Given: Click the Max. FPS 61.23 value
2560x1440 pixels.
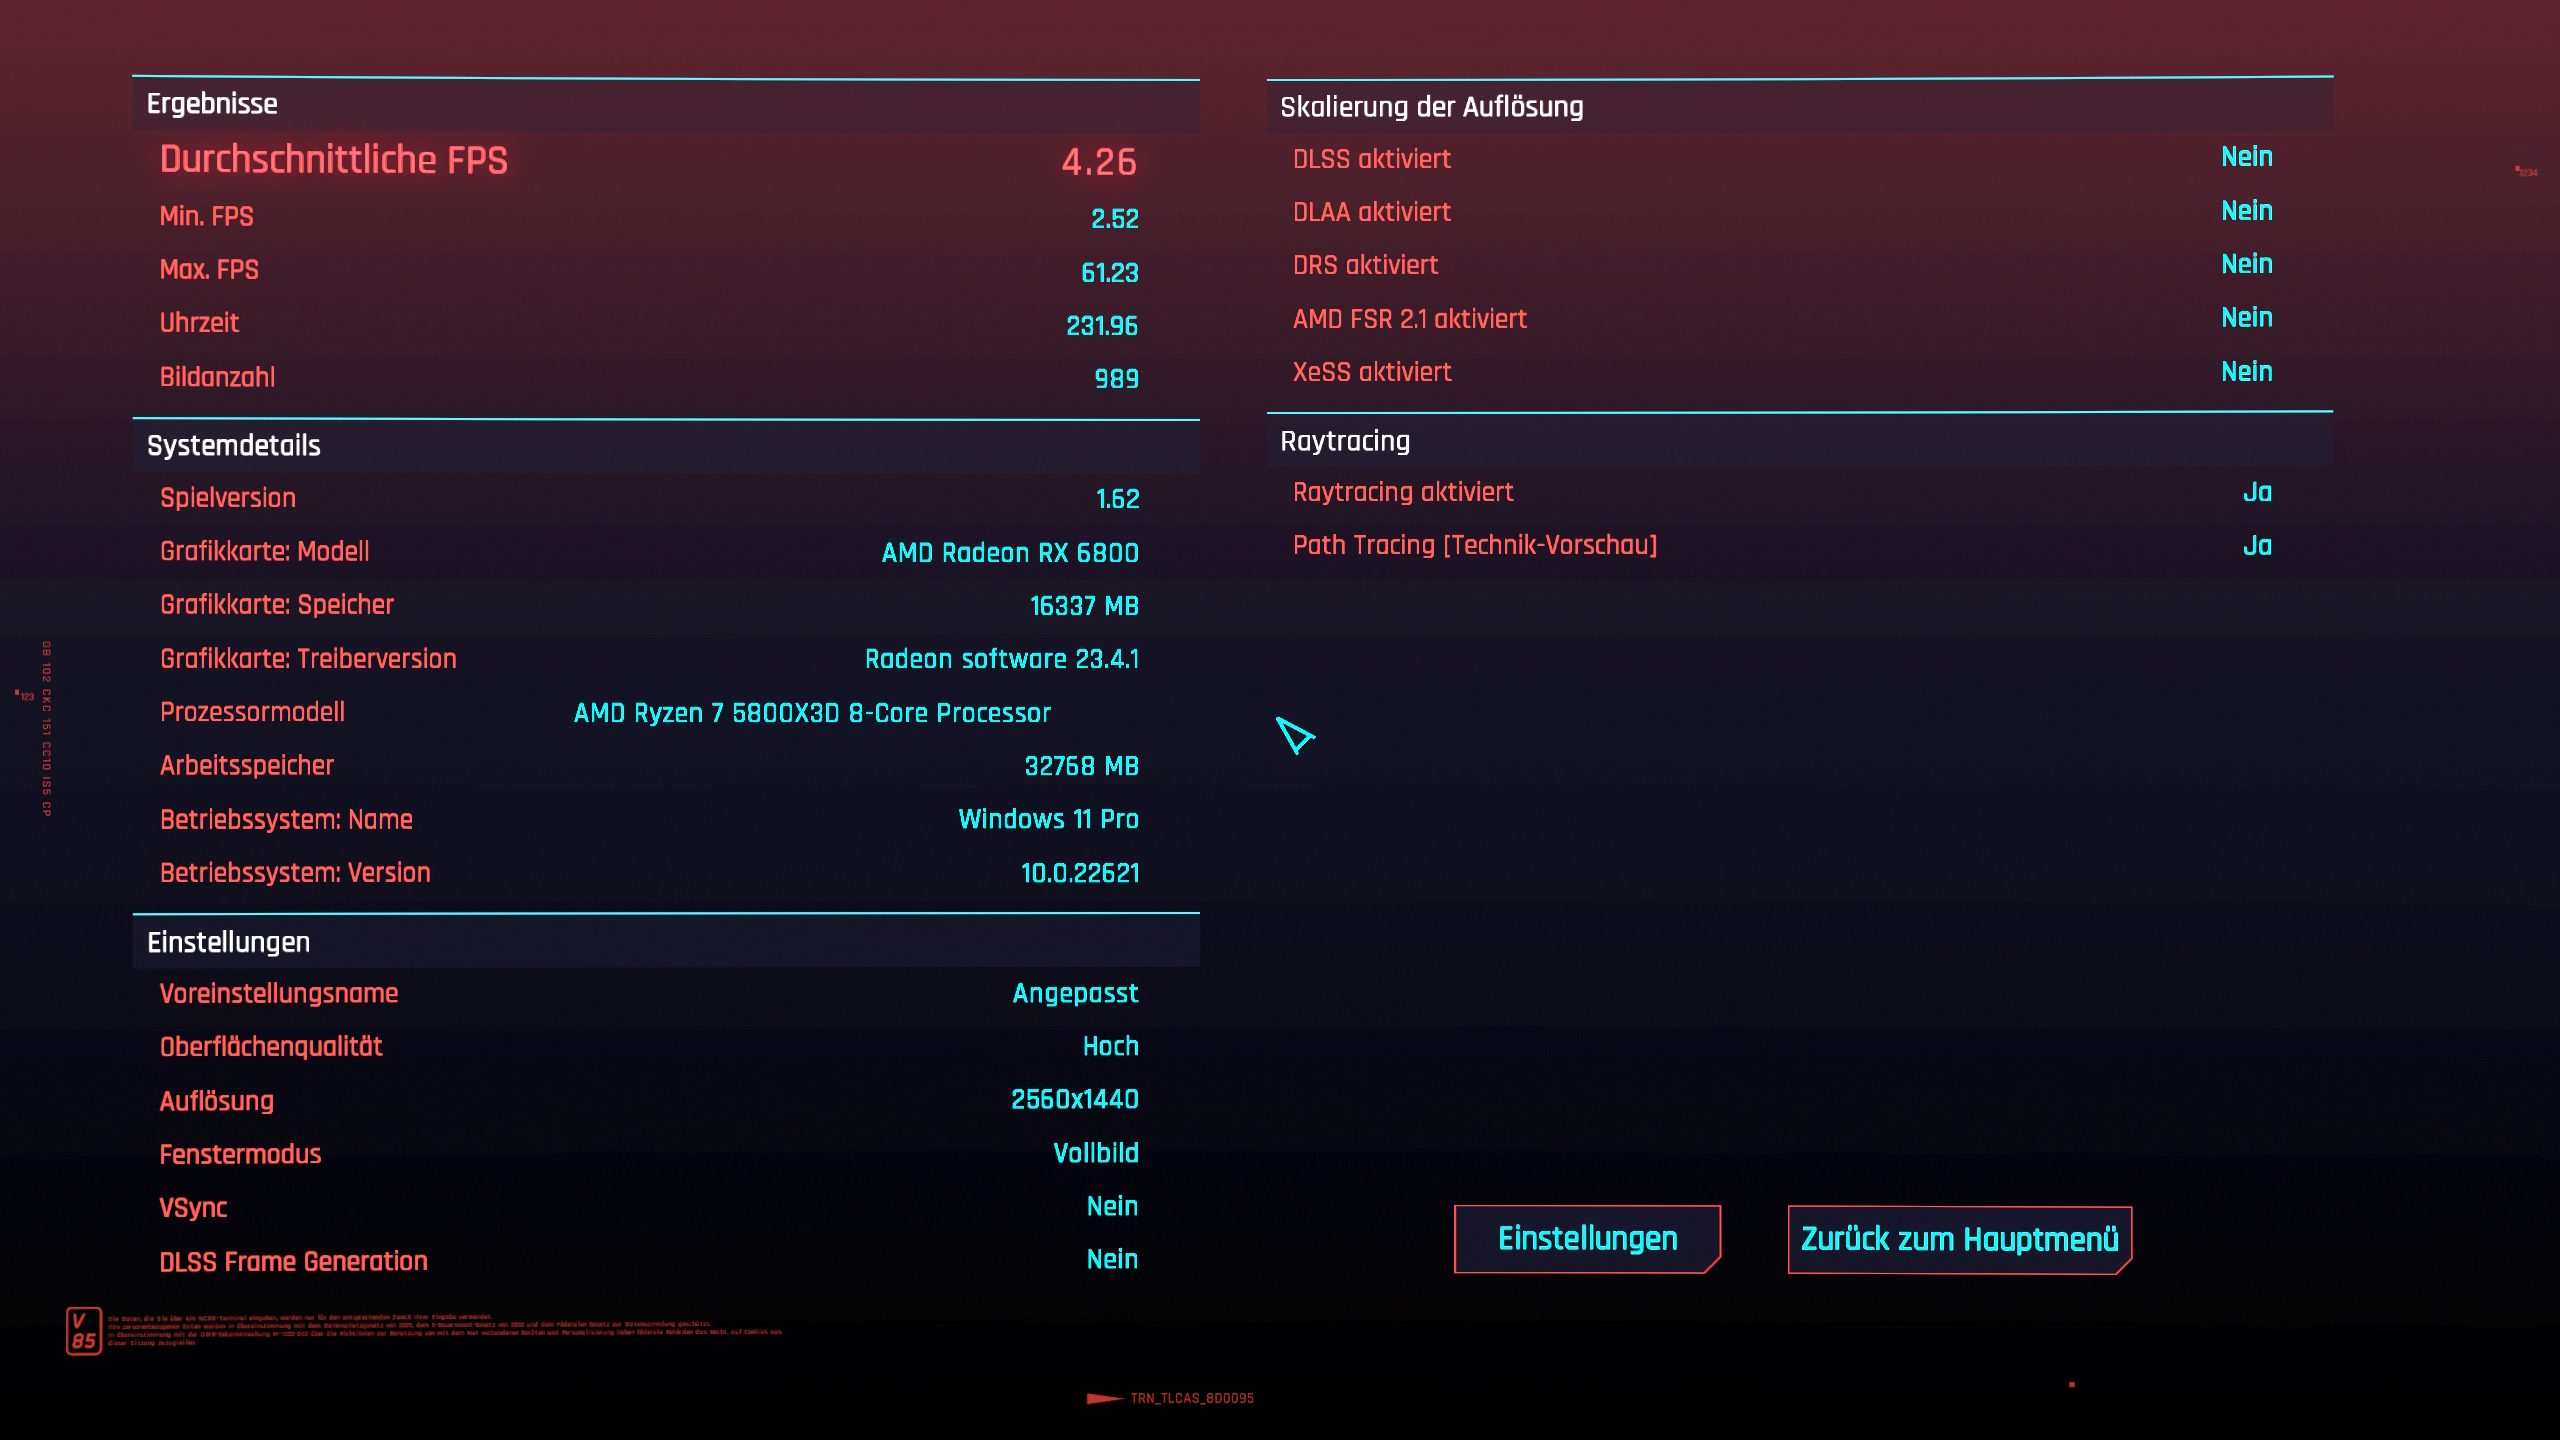Looking at the screenshot, I should pyautogui.click(x=1109, y=272).
